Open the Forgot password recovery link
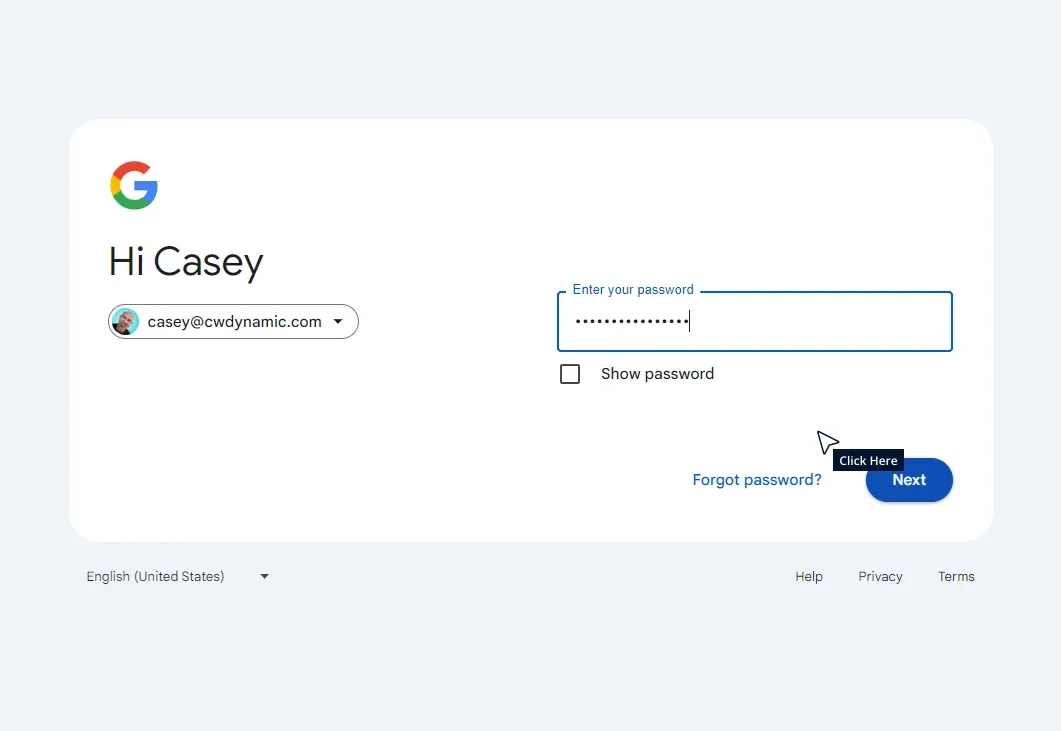Image resolution: width=1061 pixels, height=731 pixels. 757,479
